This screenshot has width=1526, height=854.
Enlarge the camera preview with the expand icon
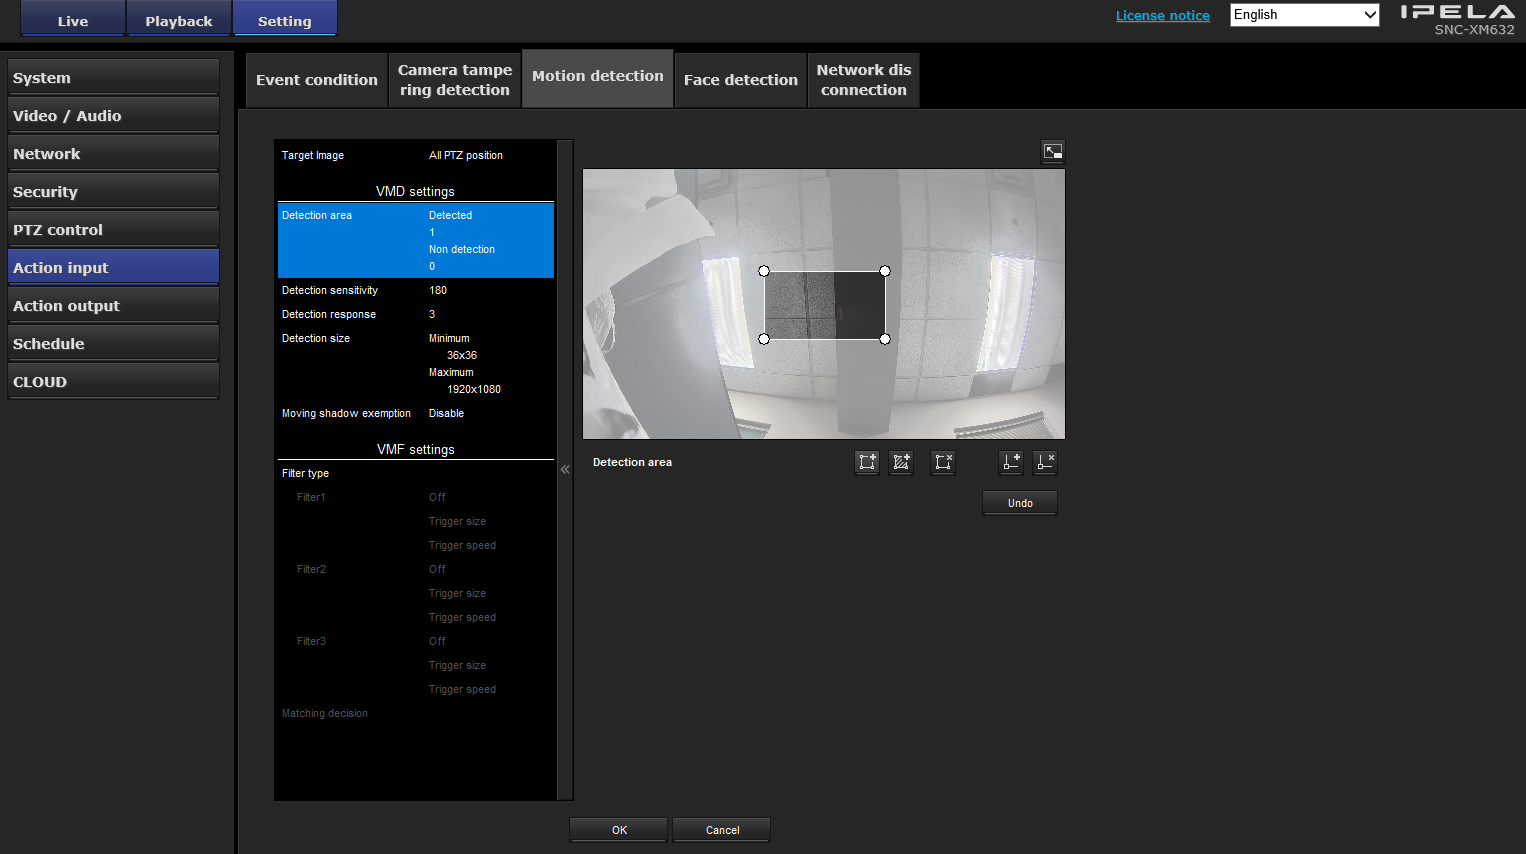point(1053,152)
